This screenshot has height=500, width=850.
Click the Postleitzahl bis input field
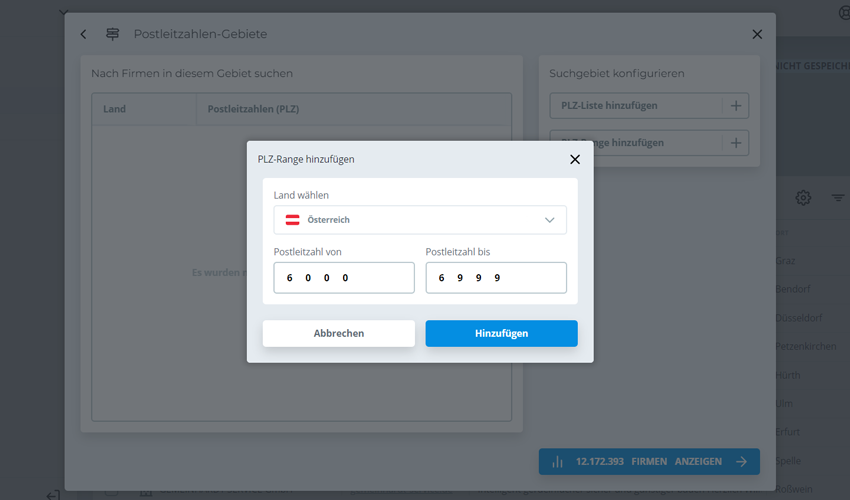click(496, 278)
